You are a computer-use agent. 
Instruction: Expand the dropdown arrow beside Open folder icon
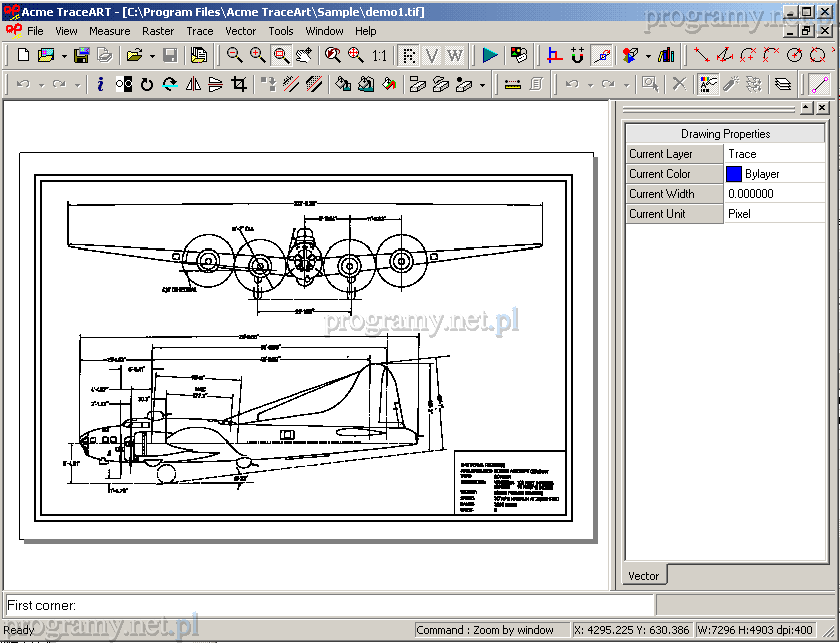(x=151, y=56)
